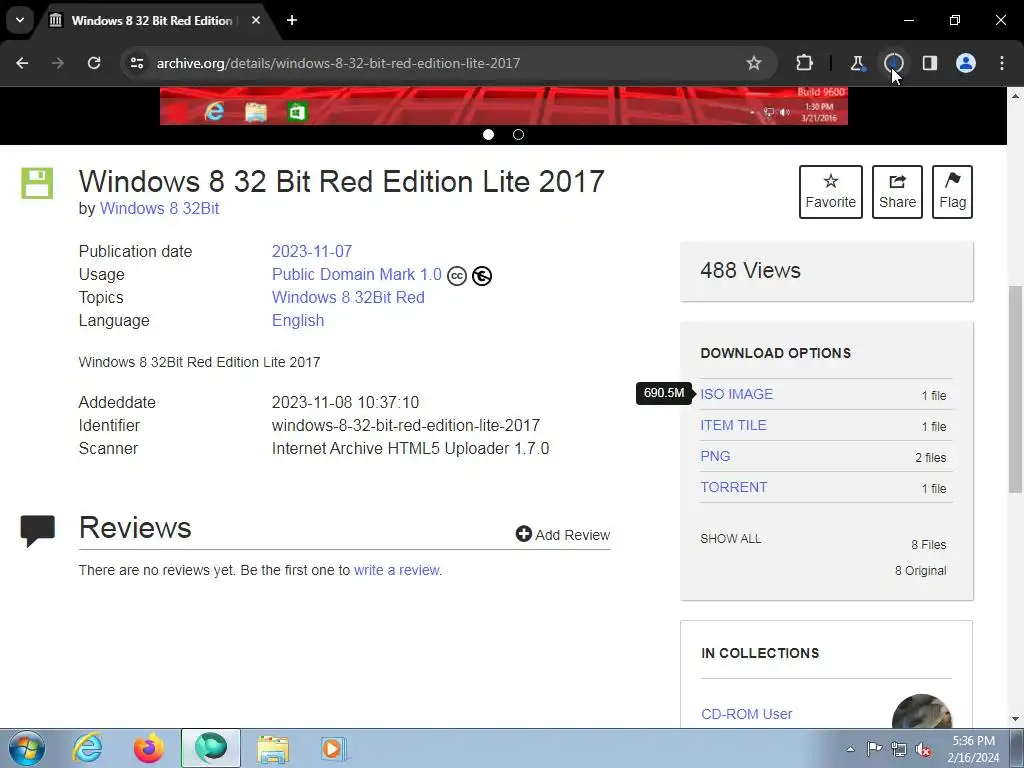Screen dimensions: 1024x768
Task: Click identifier windows-8-32-bit-red-edition-lite-2017 text
Action: (x=406, y=426)
